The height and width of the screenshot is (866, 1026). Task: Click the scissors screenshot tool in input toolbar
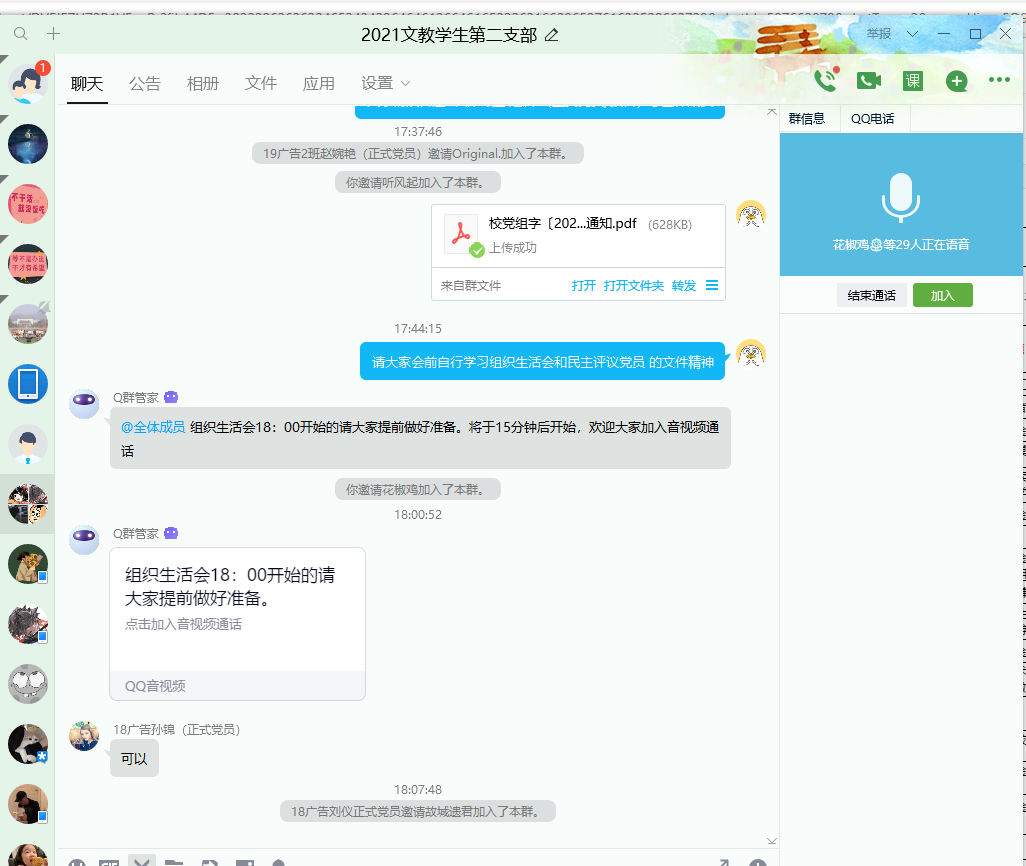142,861
